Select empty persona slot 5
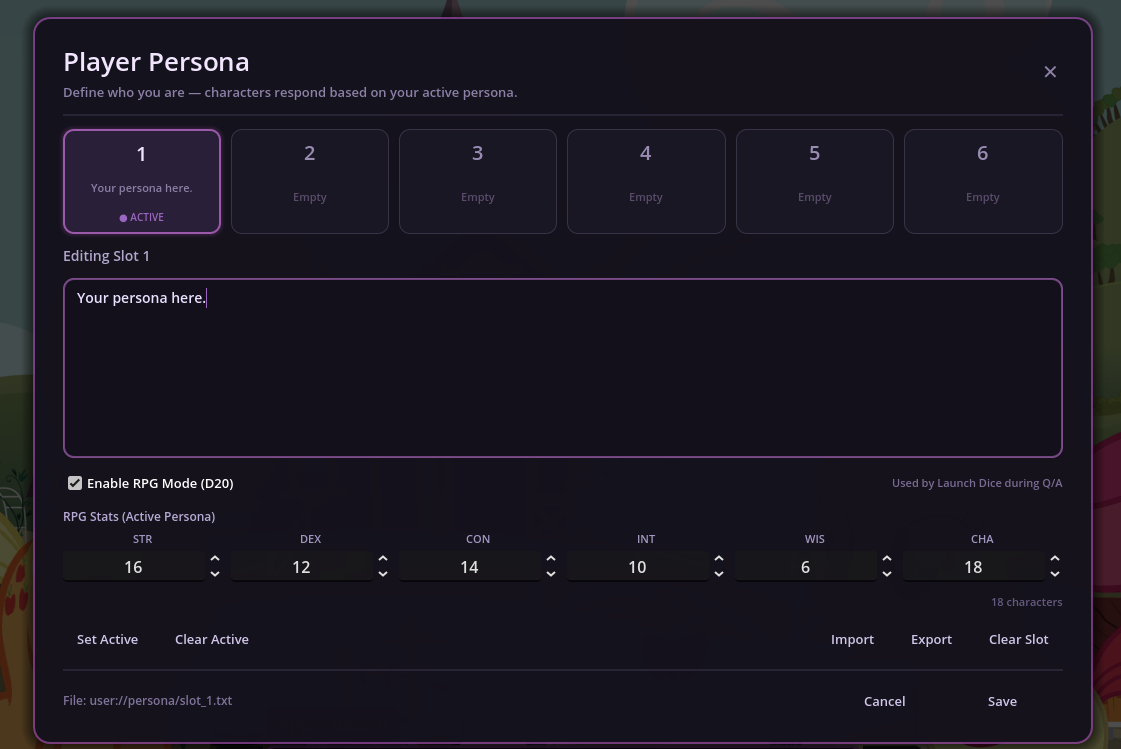This screenshot has height=749, width=1121. point(814,182)
